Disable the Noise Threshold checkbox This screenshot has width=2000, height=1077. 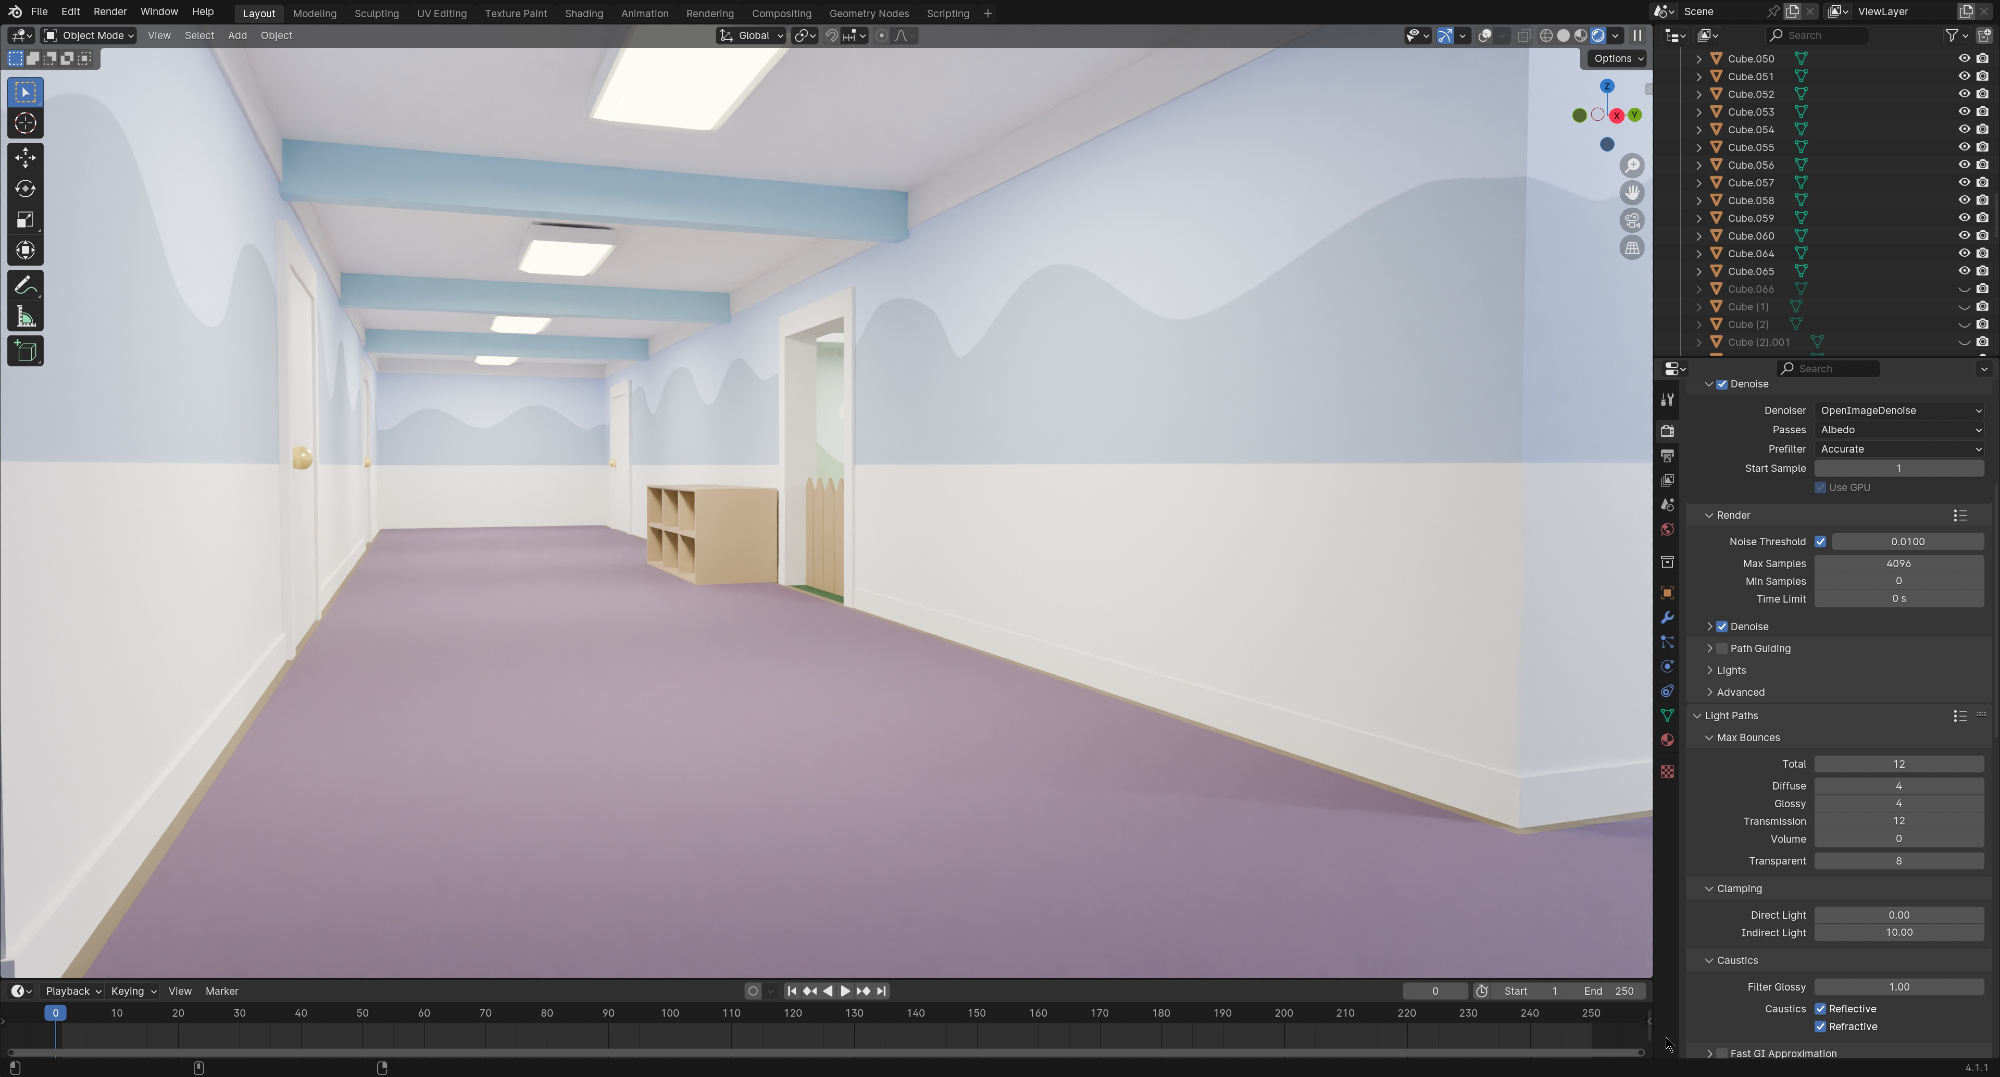tap(1820, 542)
